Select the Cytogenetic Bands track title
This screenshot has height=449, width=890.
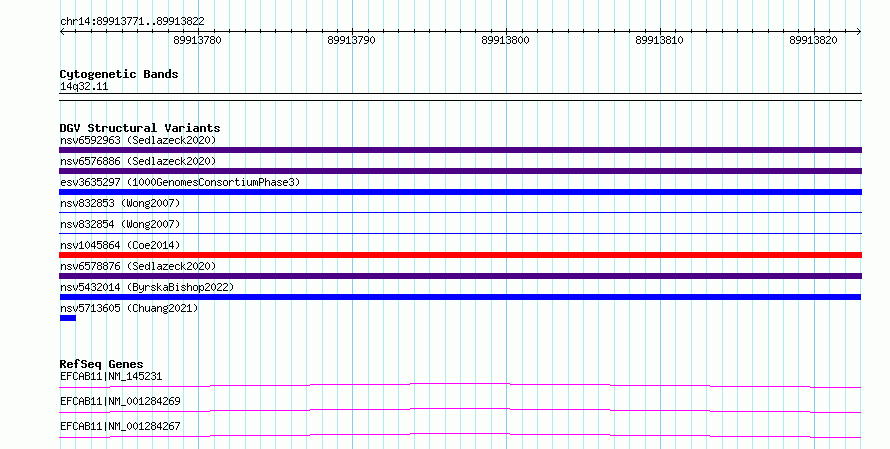pyautogui.click(x=119, y=74)
